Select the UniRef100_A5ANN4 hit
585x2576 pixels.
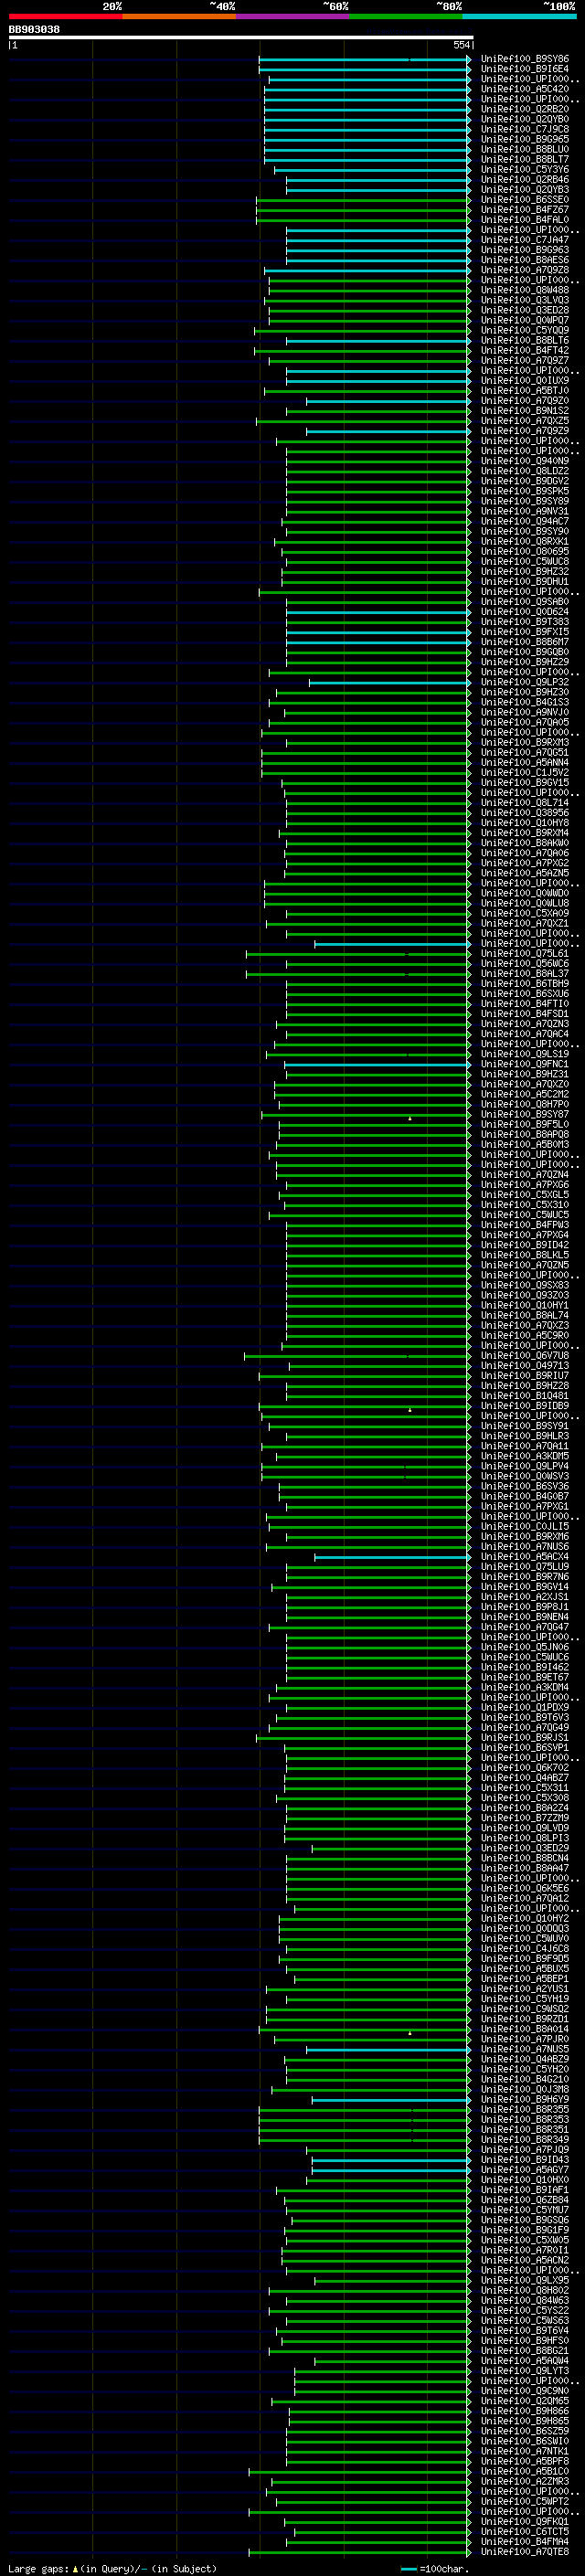point(525,762)
